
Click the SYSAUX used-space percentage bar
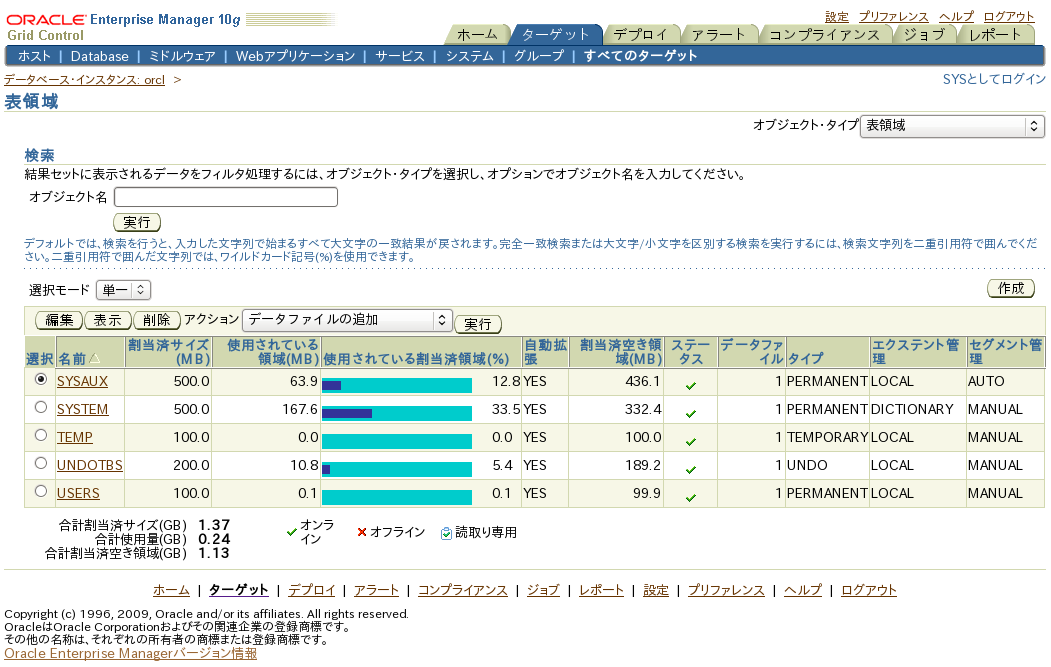[x=397, y=385]
